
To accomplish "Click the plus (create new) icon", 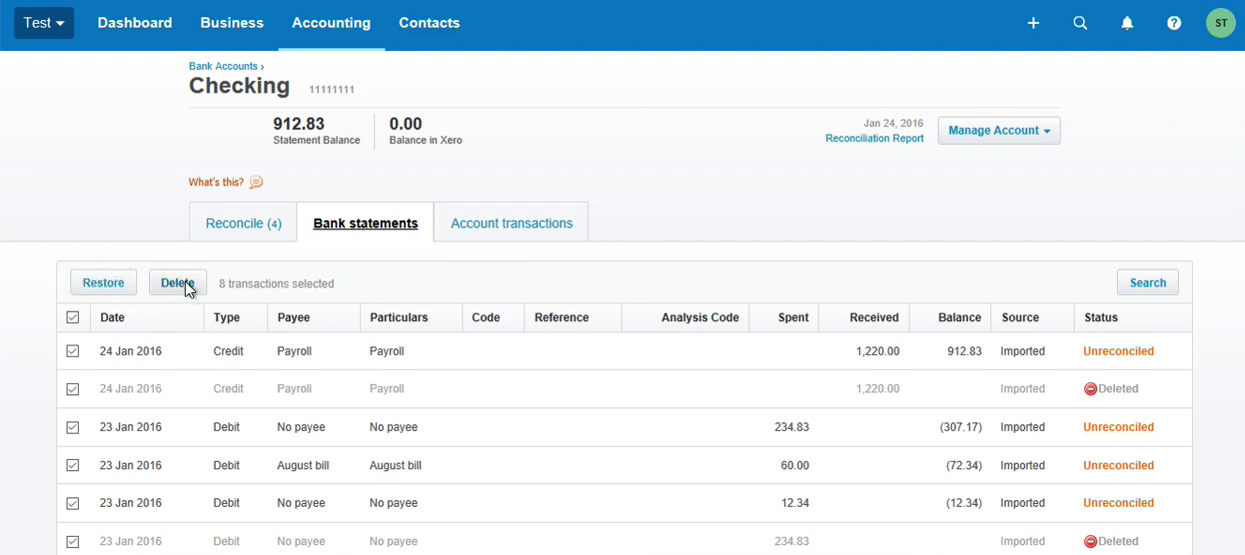I will (1033, 23).
